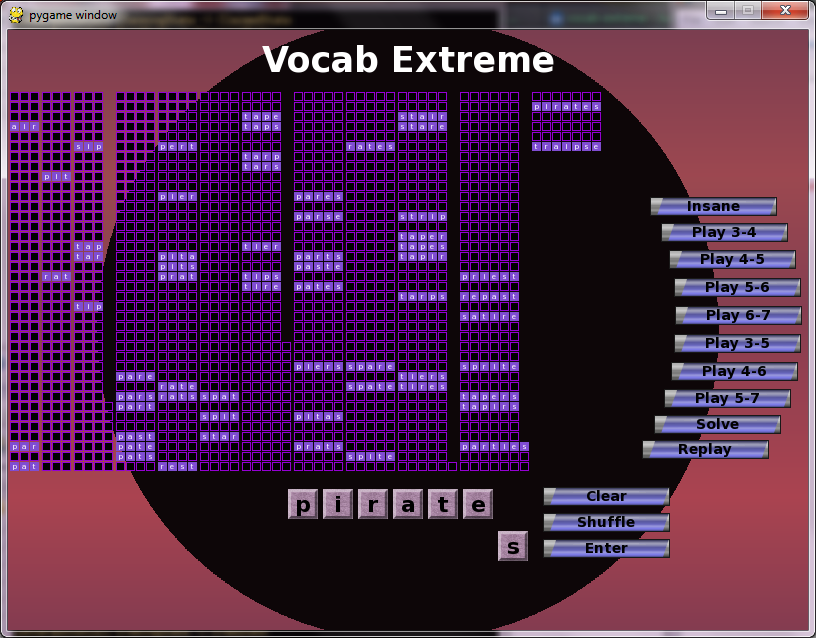Screen dimensions: 816x638
Task: Click the separate 's' letter tile
Action: pyautogui.click(x=513, y=547)
